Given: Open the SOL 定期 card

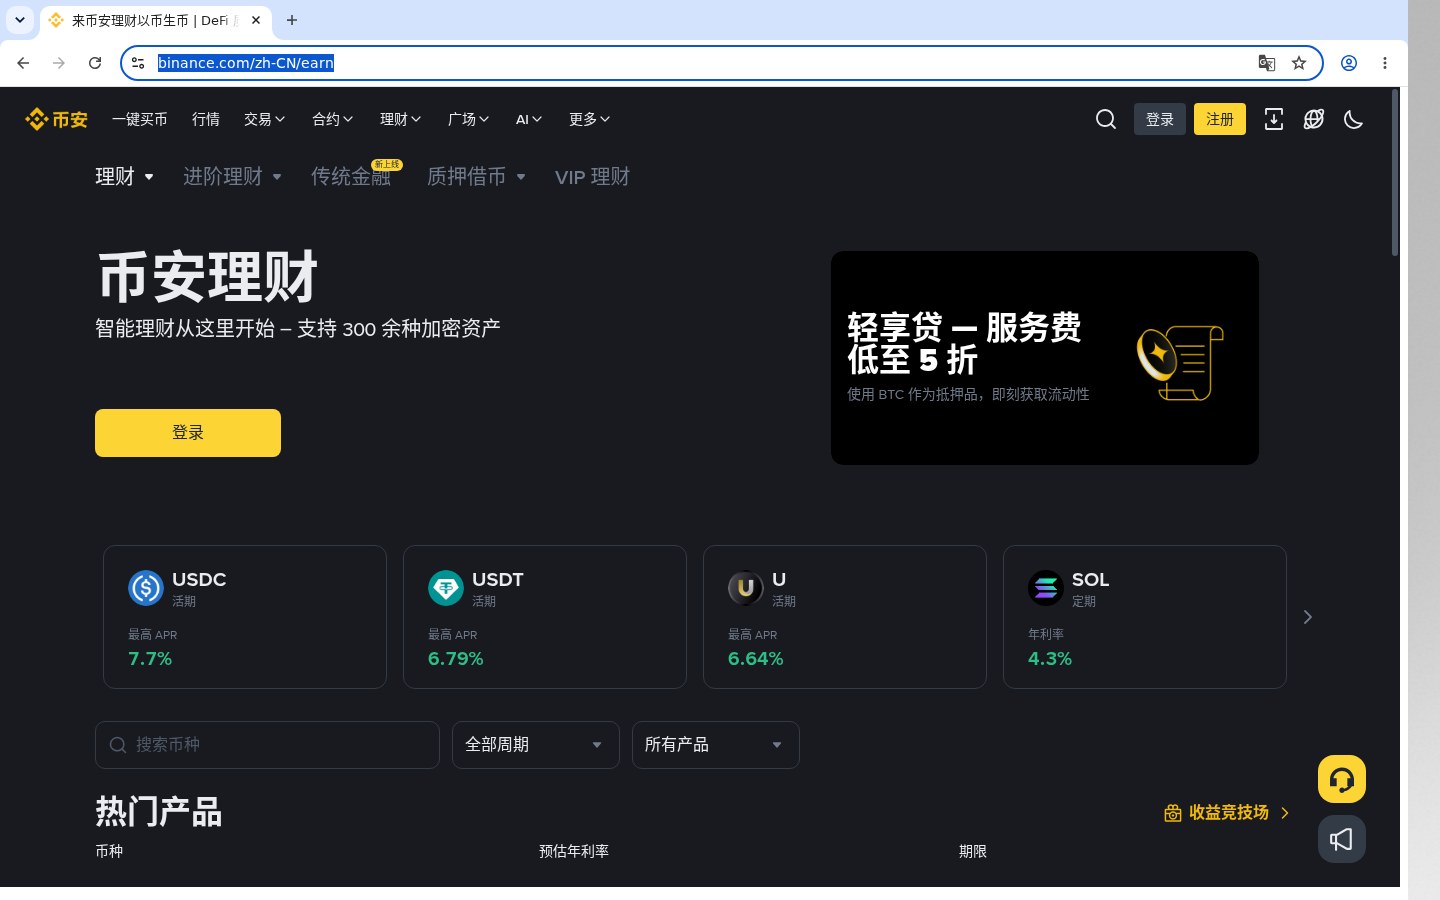Looking at the screenshot, I should (x=1145, y=617).
